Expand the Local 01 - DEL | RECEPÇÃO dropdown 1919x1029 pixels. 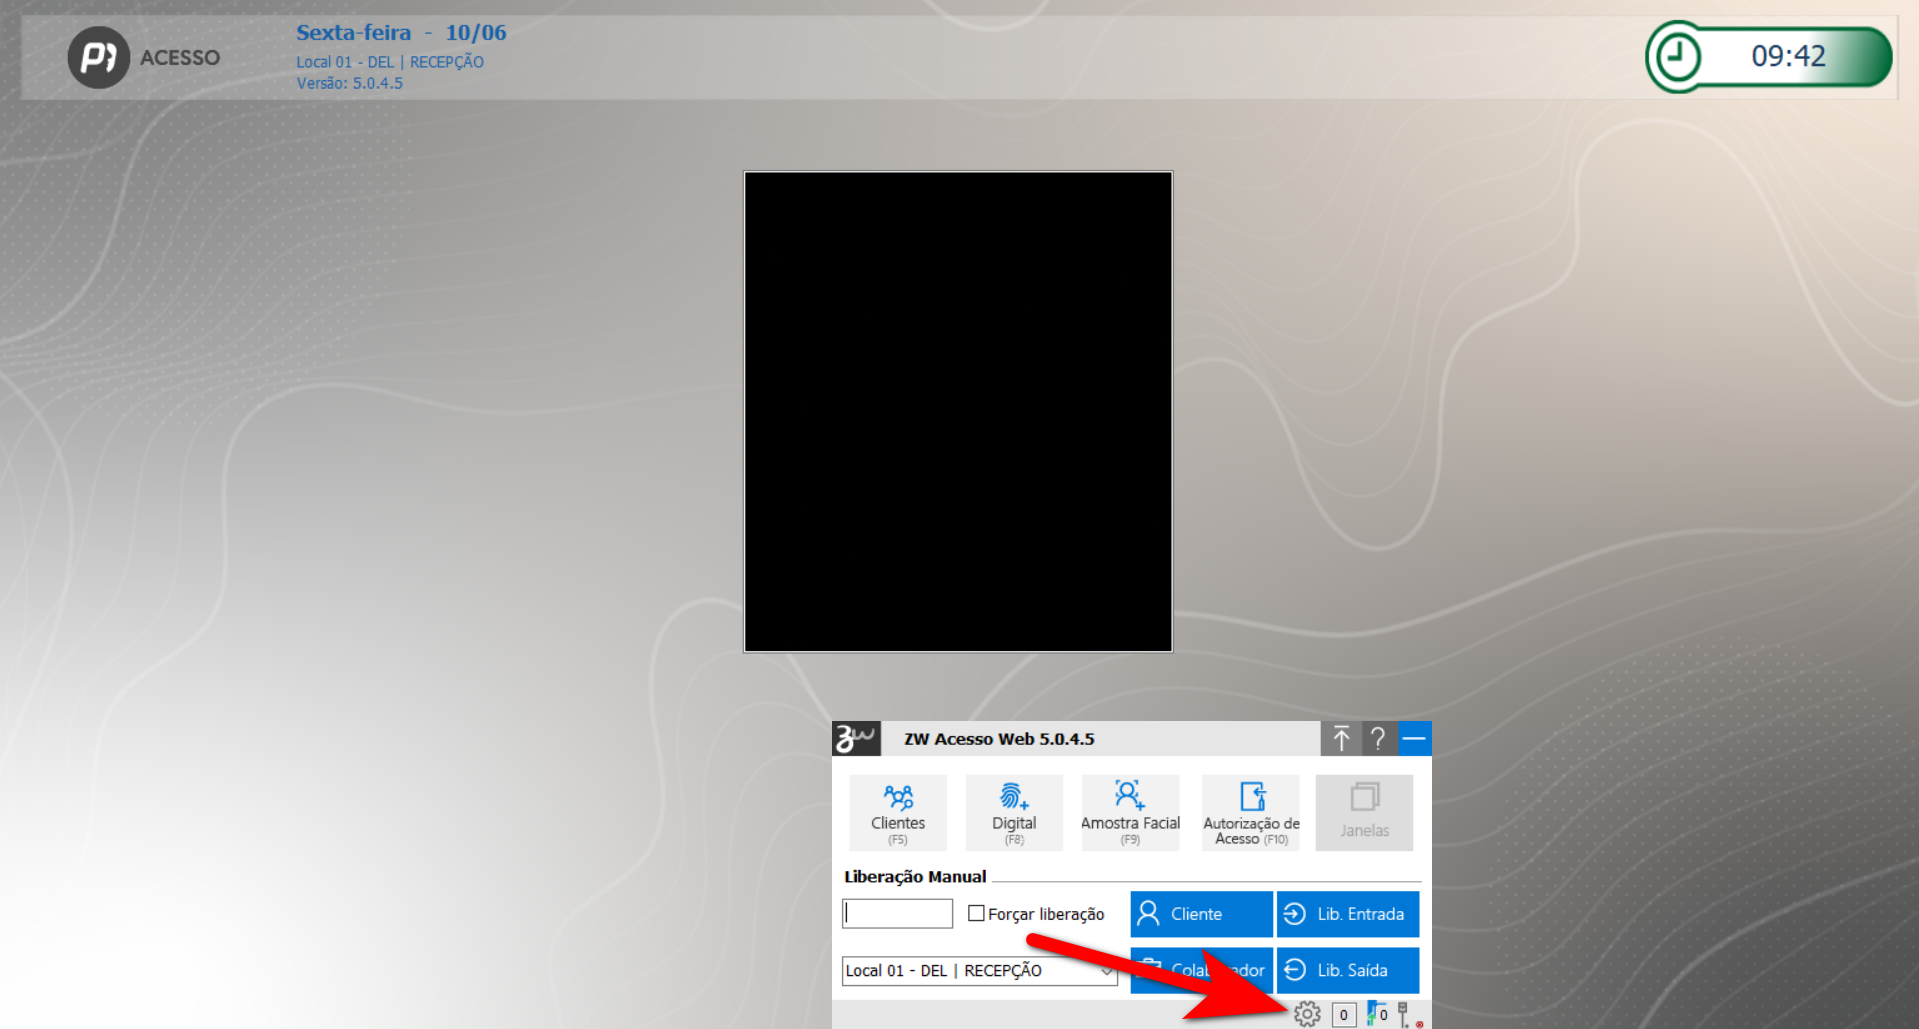point(1105,971)
